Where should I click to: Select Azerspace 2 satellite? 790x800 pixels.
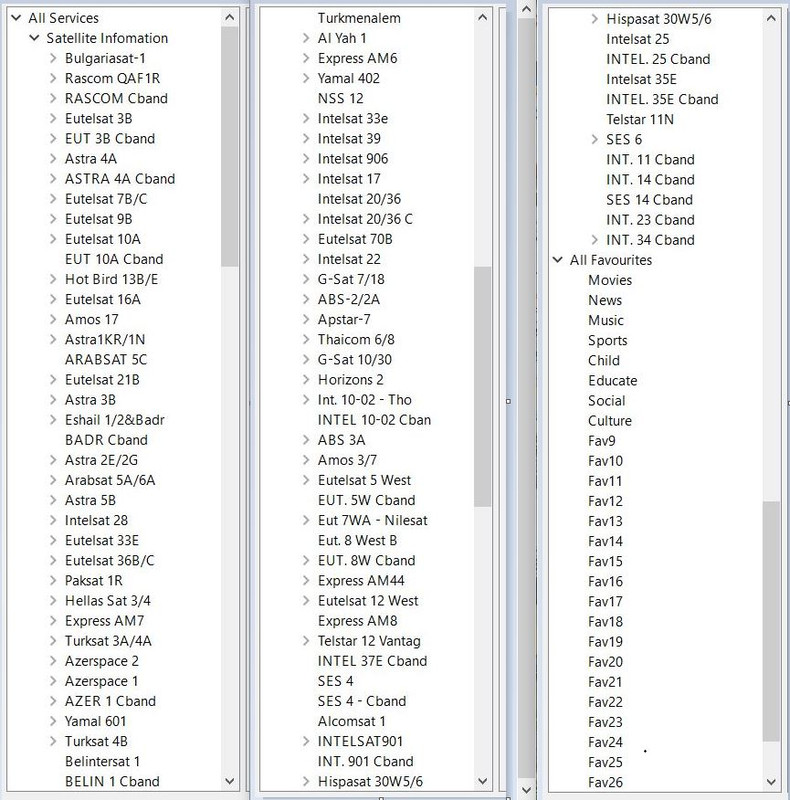(x=102, y=661)
